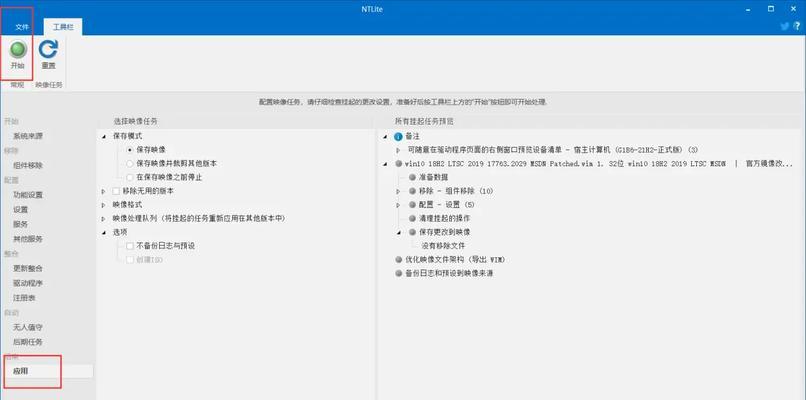This screenshot has height=400, width=806.
Task: Switch to the 工具栏 ribbon tab
Action: [63, 27]
